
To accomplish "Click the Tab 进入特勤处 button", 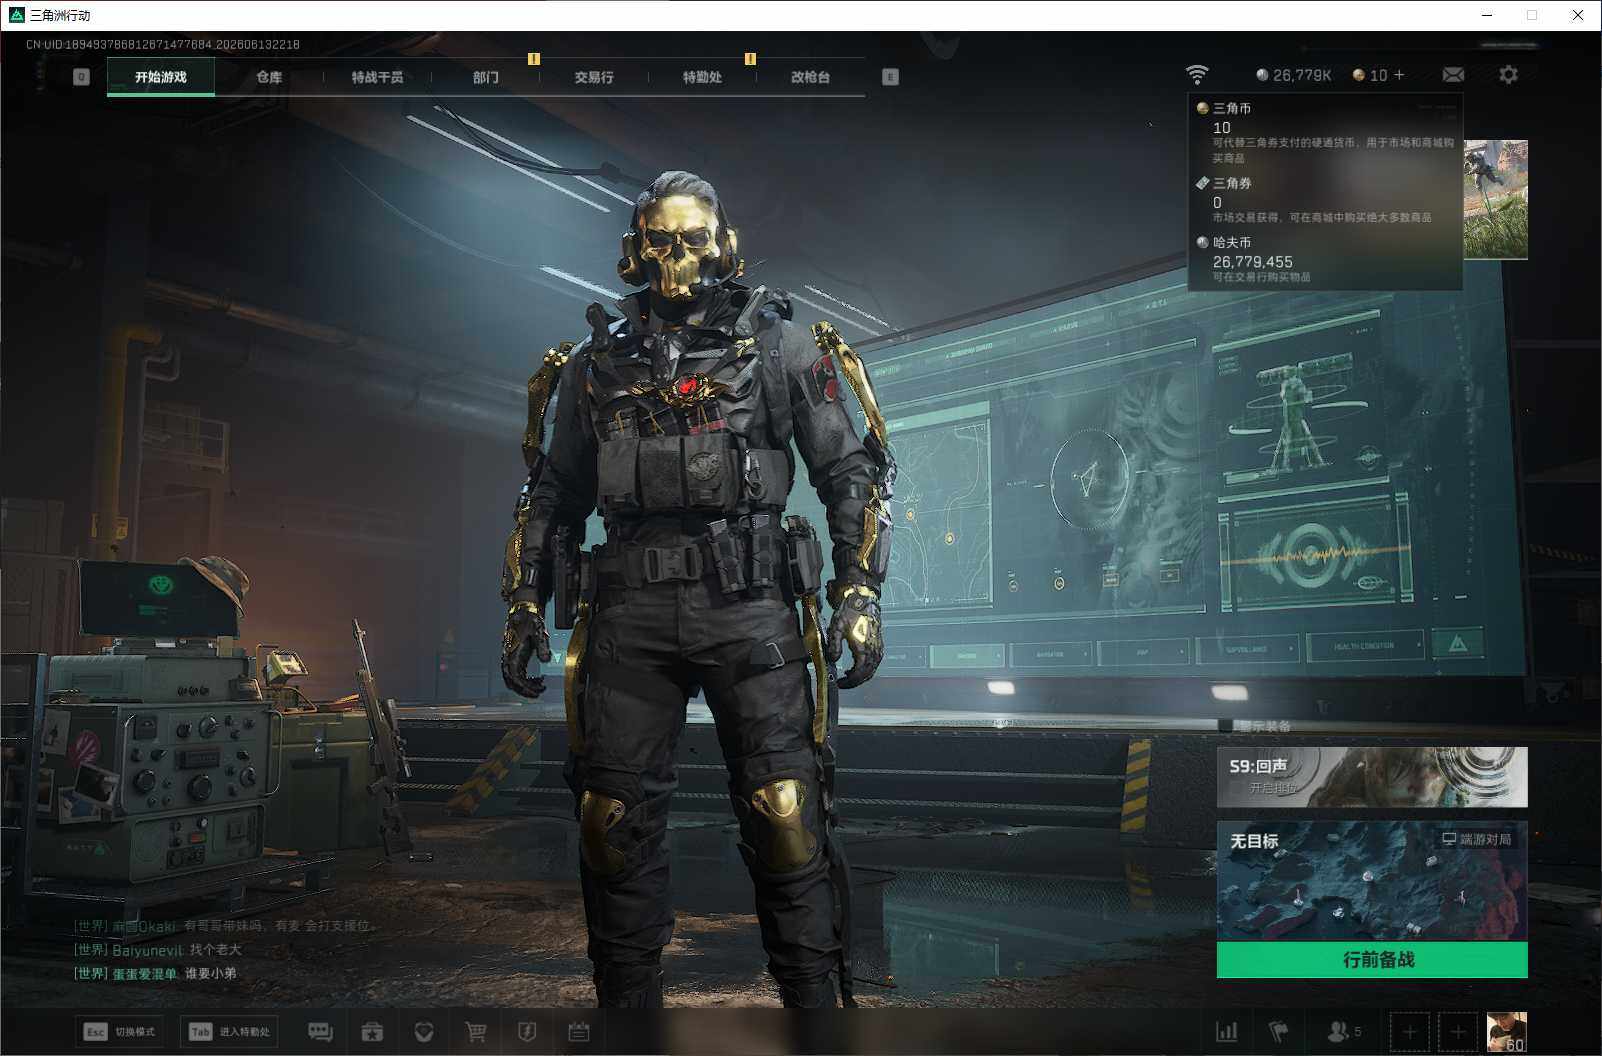I will pyautogui.click(x=229, y=1031).
